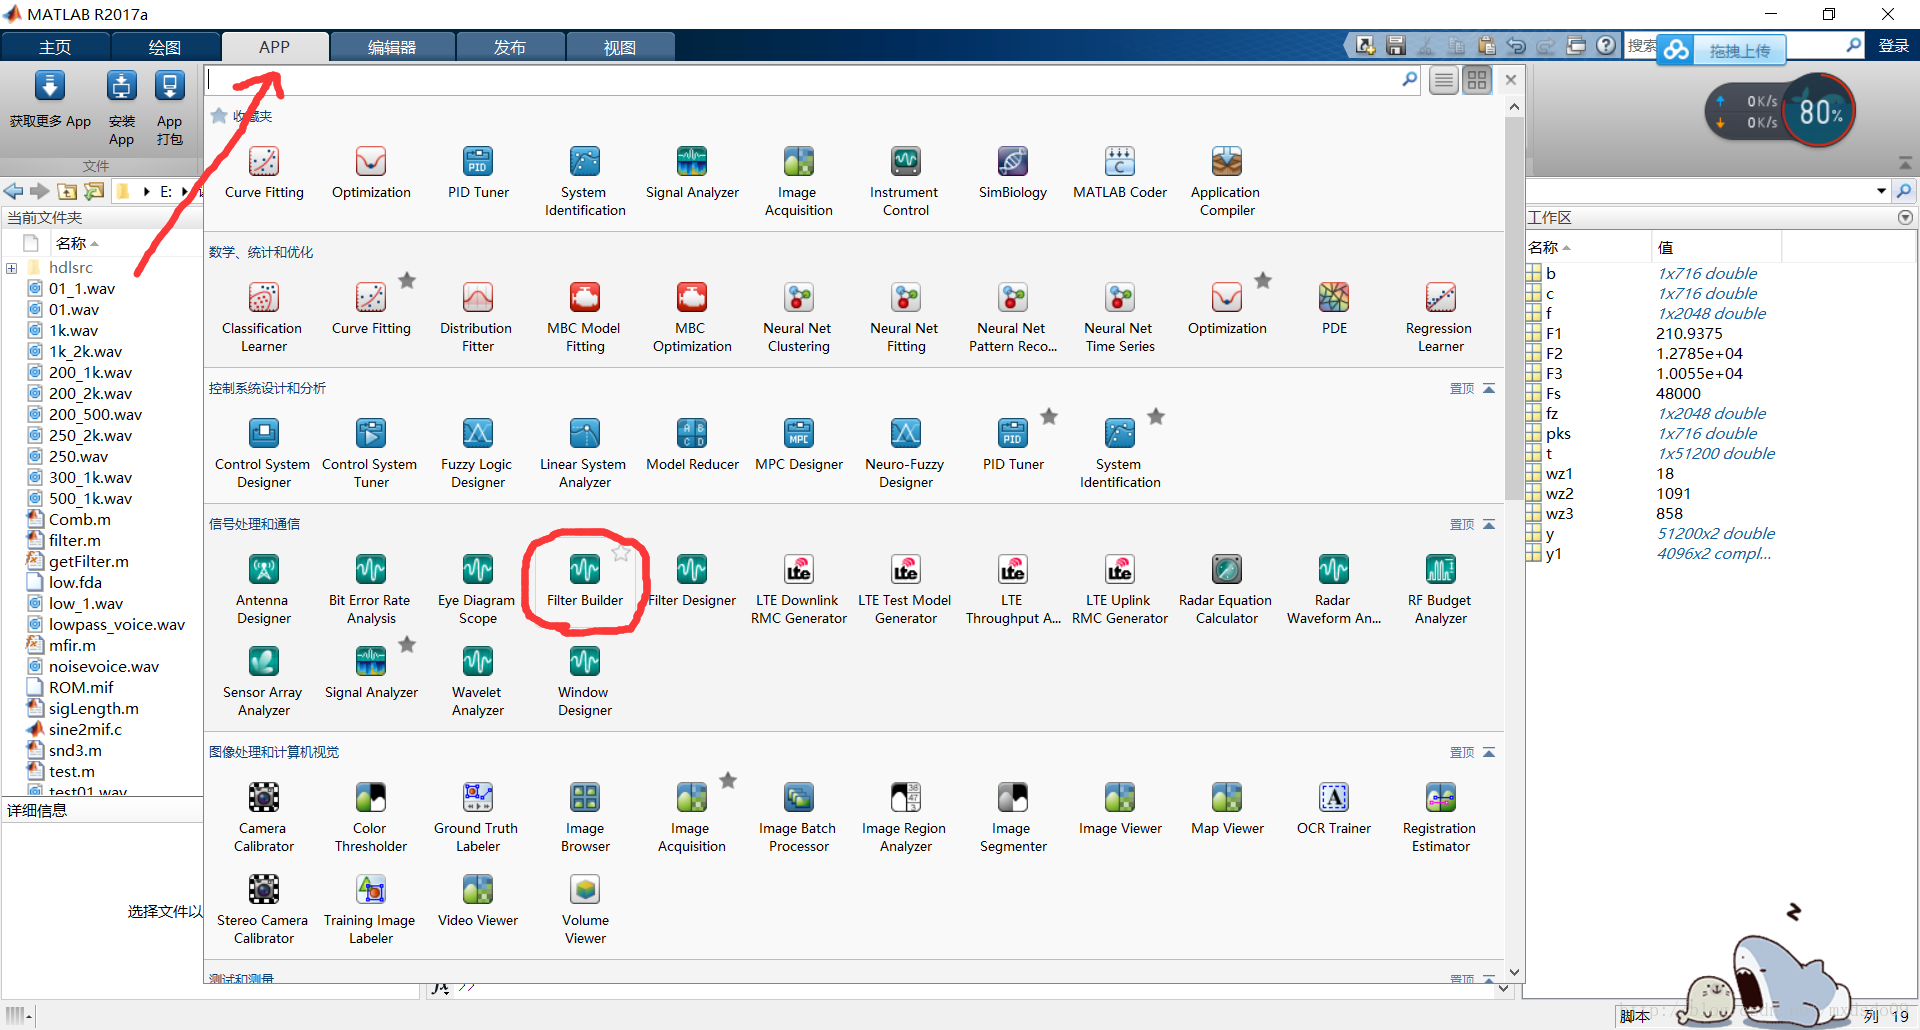Open Distribution Fitter app
The height and width of the screenshot is (1030, 1920).
click(x=478, y=317)
